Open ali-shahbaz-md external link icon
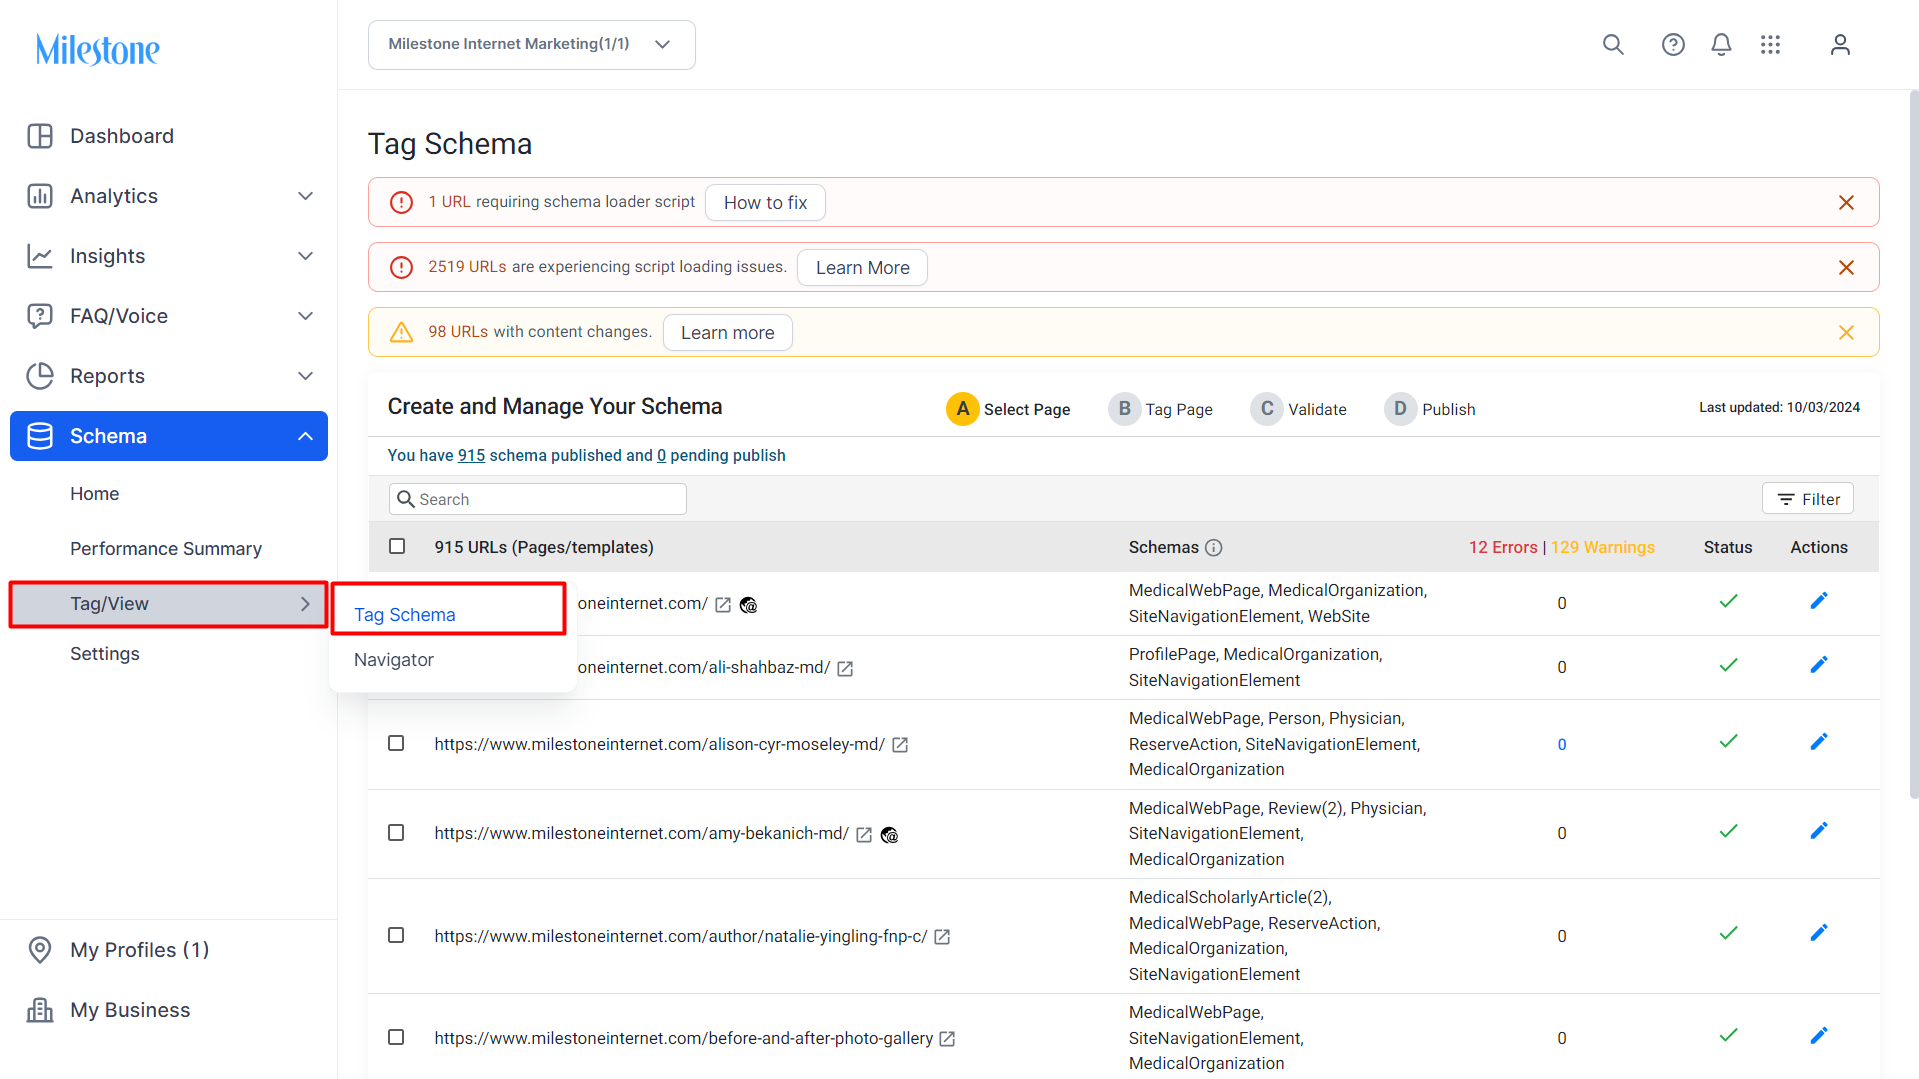The image size is (1919, 1079). coord(845,669)
